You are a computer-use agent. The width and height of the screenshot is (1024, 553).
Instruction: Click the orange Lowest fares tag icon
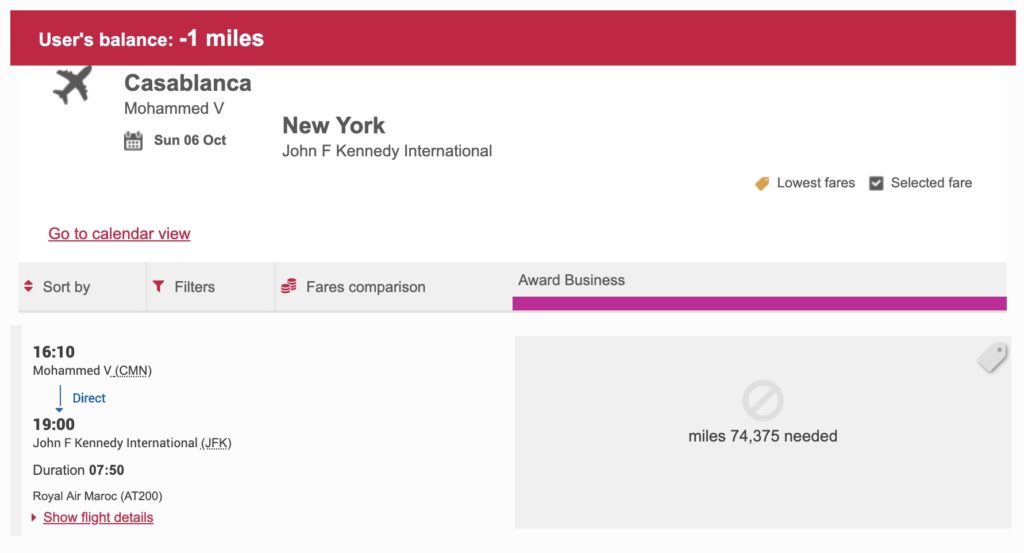pos(762,183)
